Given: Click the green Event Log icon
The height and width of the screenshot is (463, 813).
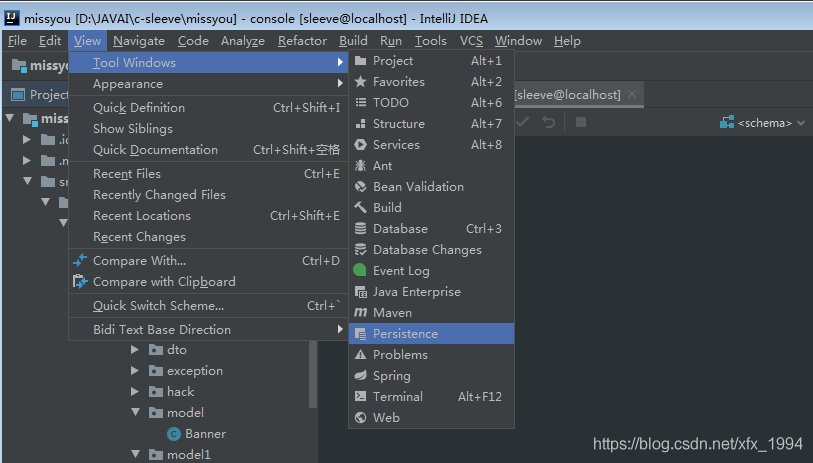Looking at the screenshot, I should tap(360, 270).
